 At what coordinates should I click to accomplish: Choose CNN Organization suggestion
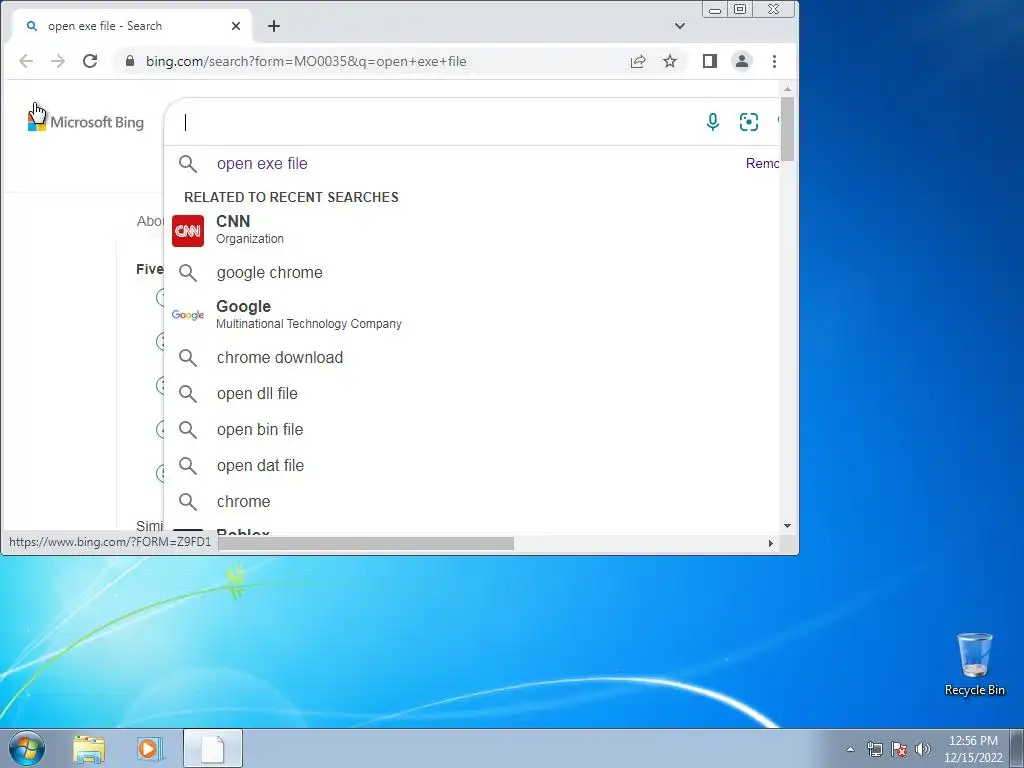pyautogui.click(x=472, y=230)
